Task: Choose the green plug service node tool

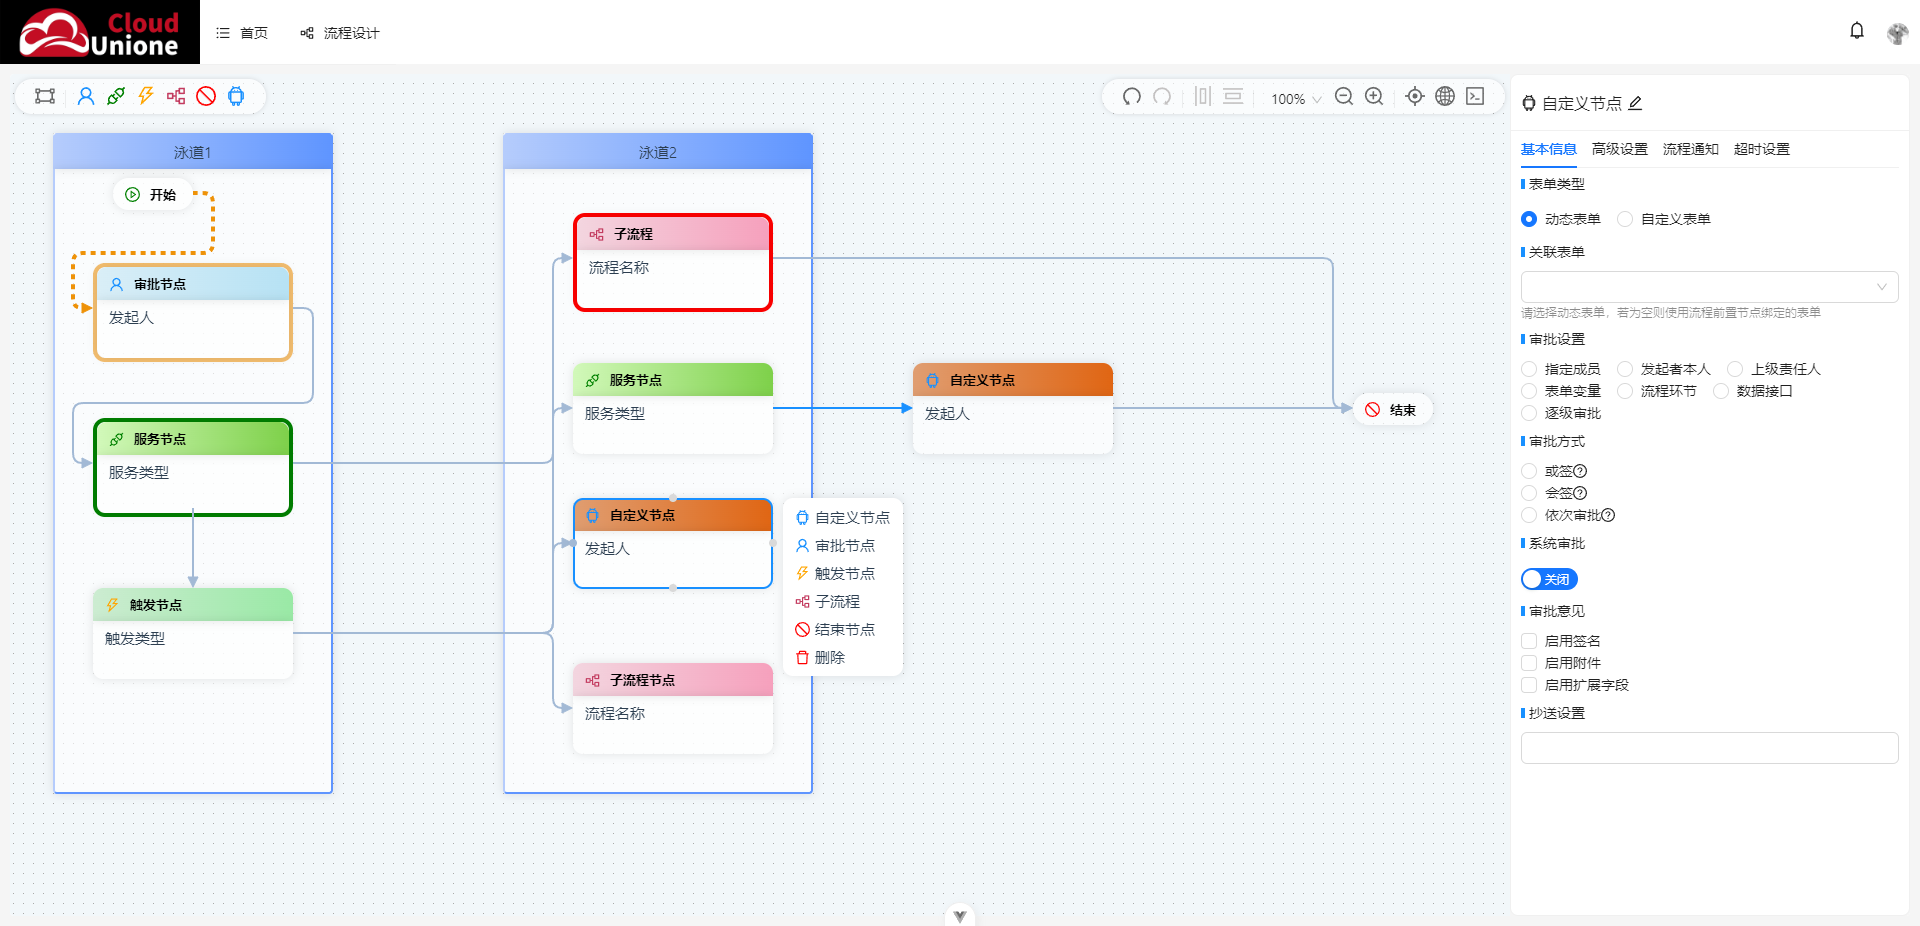Action: [x=116, y=96]
